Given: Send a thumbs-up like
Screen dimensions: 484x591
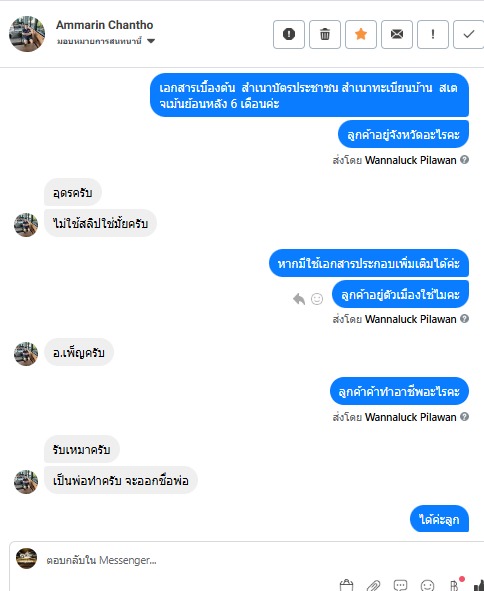Looking at the screenshot, I should pos(479,585).
